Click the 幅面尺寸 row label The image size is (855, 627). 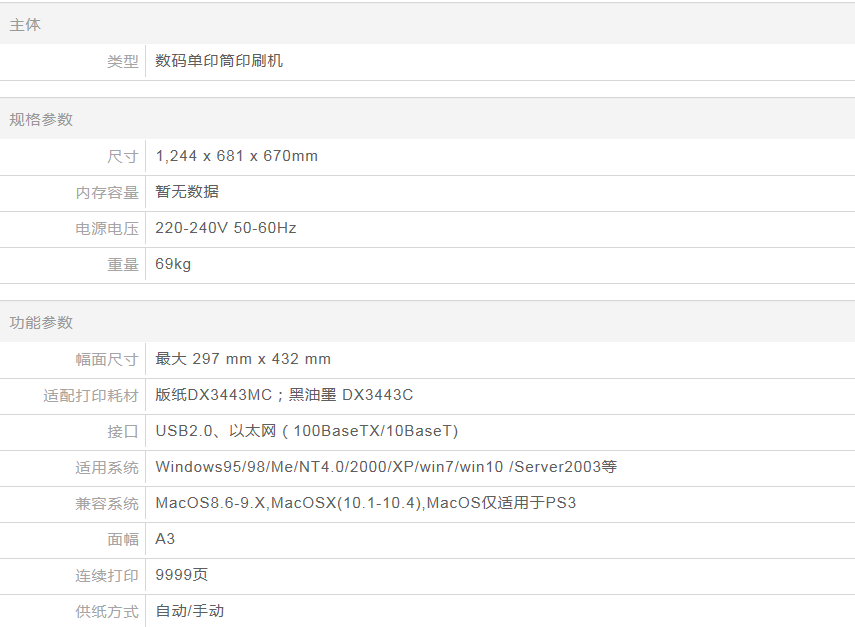coord(107,359)
